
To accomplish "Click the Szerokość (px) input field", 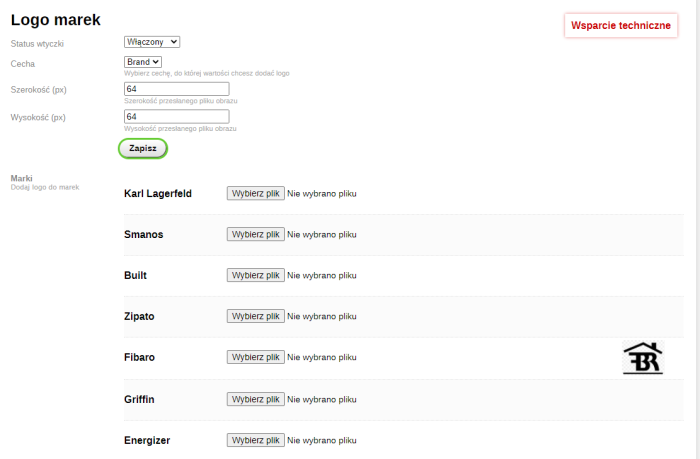I will 176,89.
